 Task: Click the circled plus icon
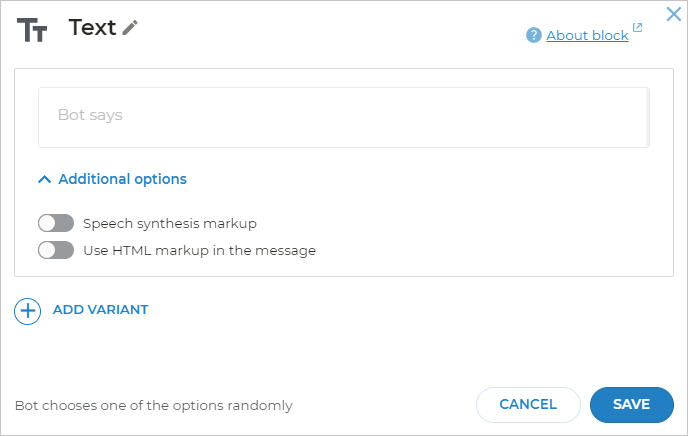[x=27, y=310]
